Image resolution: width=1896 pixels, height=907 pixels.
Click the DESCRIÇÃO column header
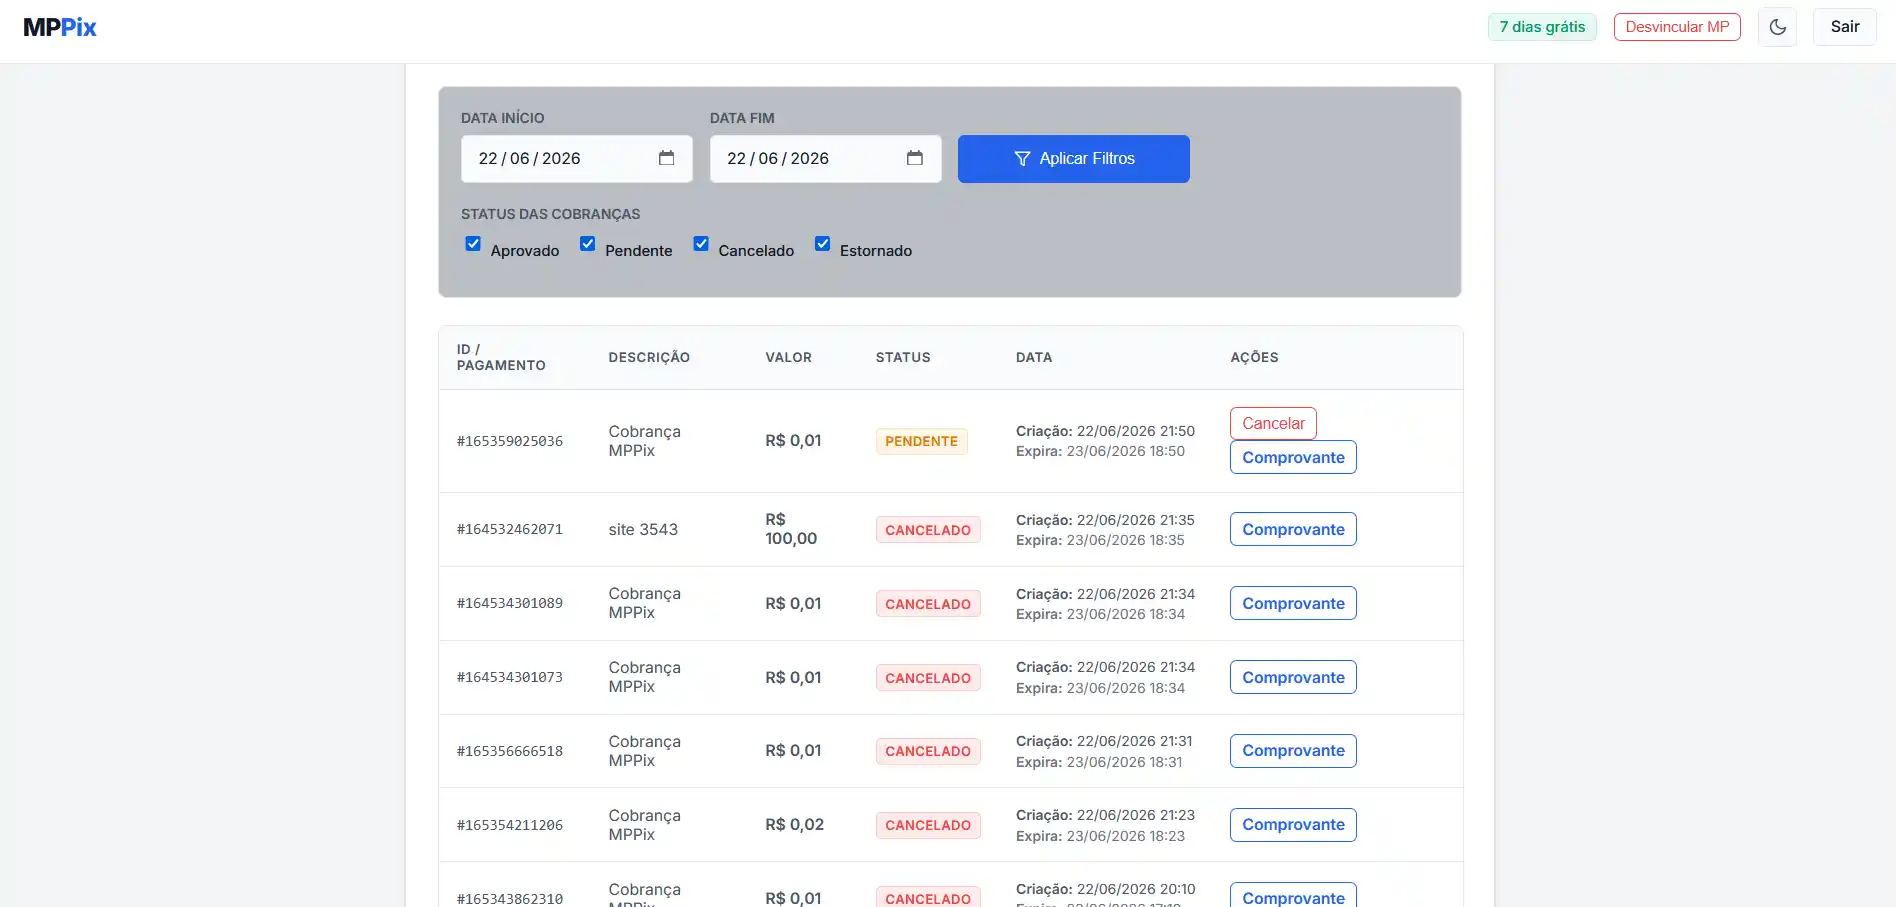(x=649, y=357)
